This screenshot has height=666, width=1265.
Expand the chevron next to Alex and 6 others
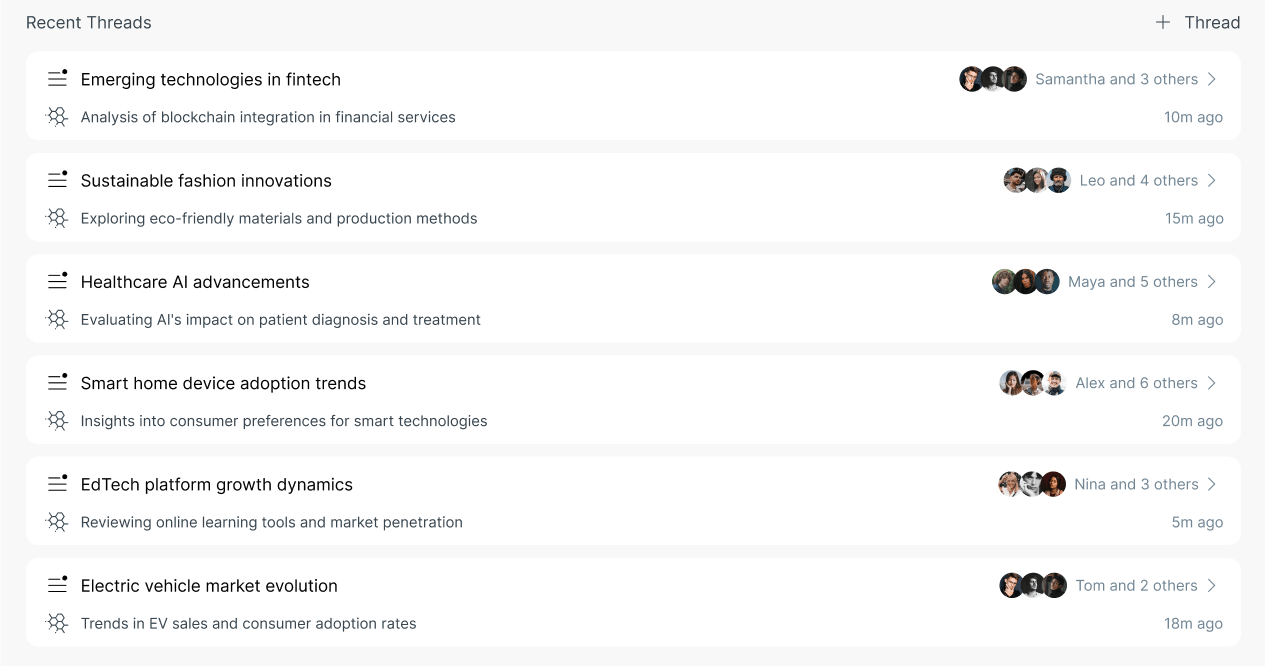(x=1212, y=383)
